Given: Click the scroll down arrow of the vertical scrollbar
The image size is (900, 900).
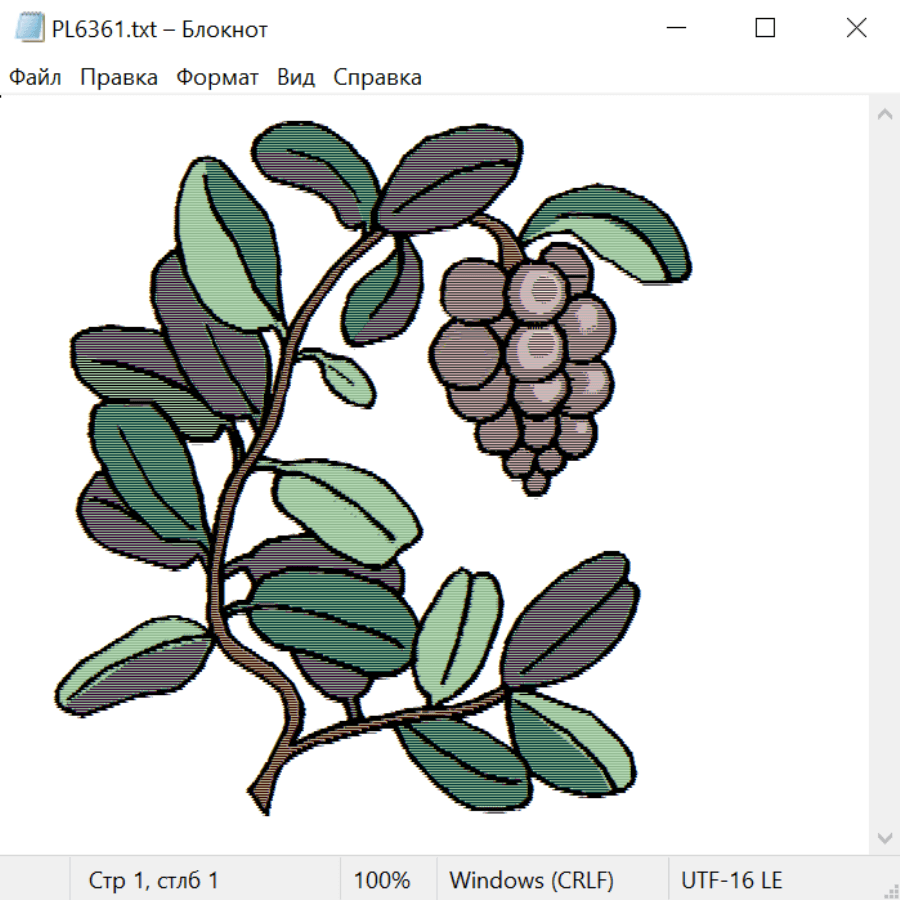Looking at the screenshot, I should click(x=885, y=838).
